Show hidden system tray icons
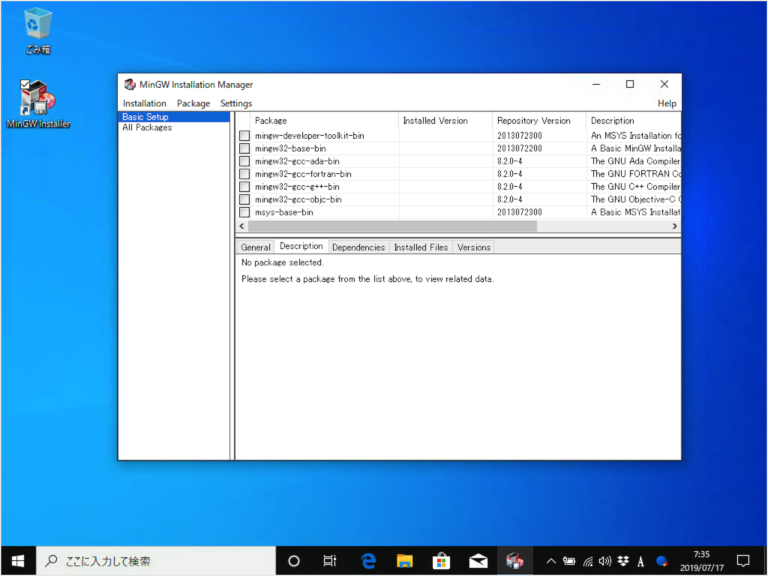The width and height of the screenshot is (768, 576). [551, 561]
